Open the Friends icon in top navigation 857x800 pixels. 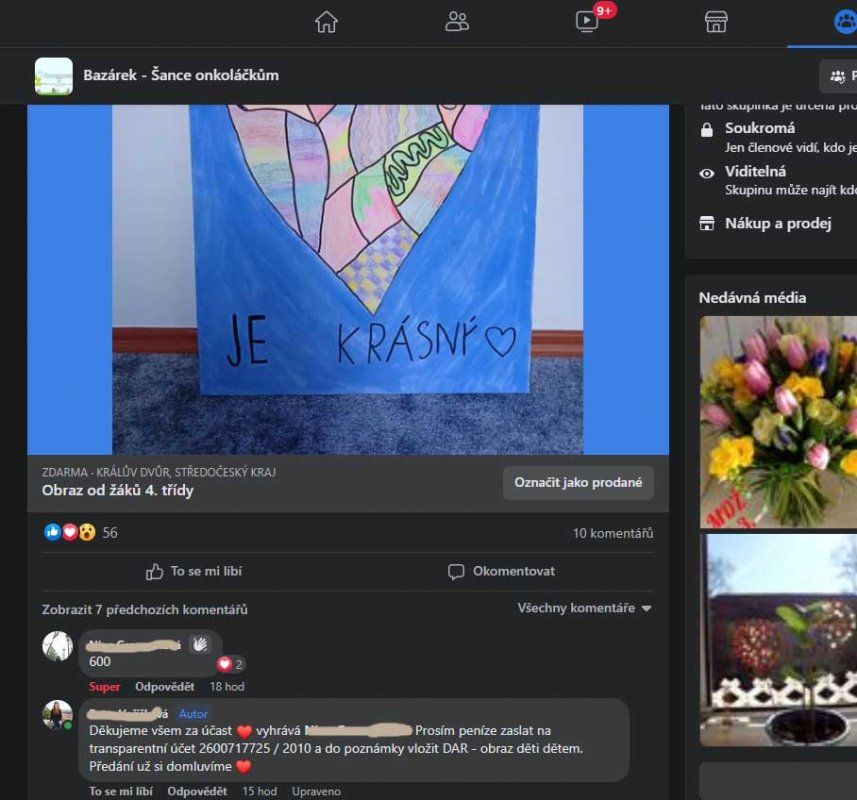[457, 22]
